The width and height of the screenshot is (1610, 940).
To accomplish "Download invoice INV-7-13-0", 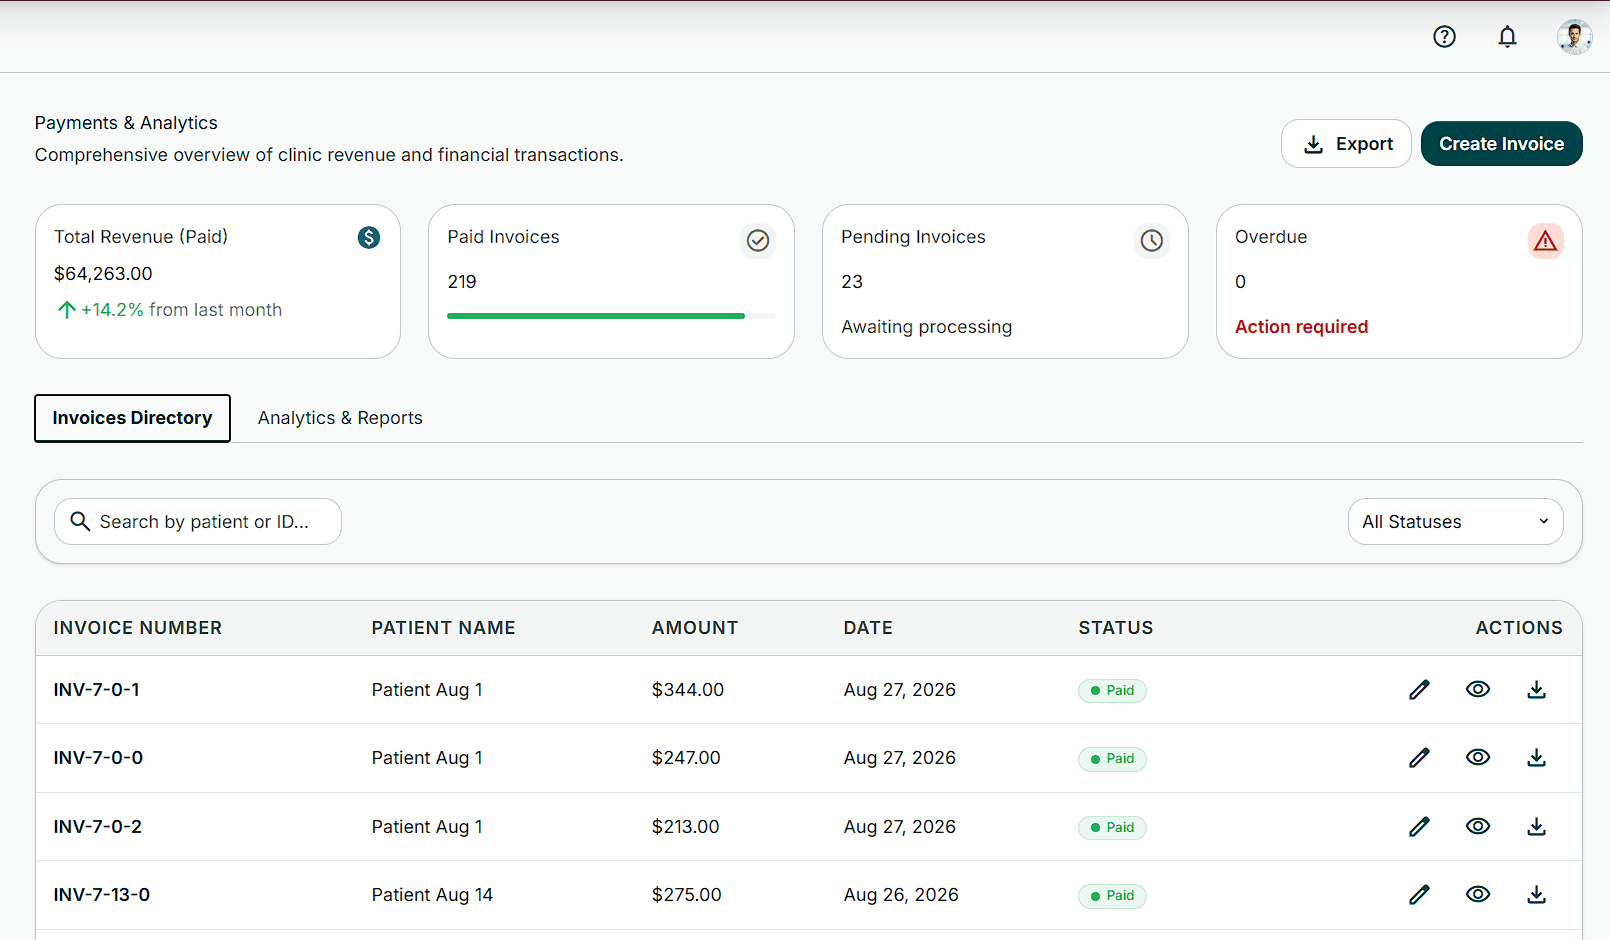I will 1537,895.
